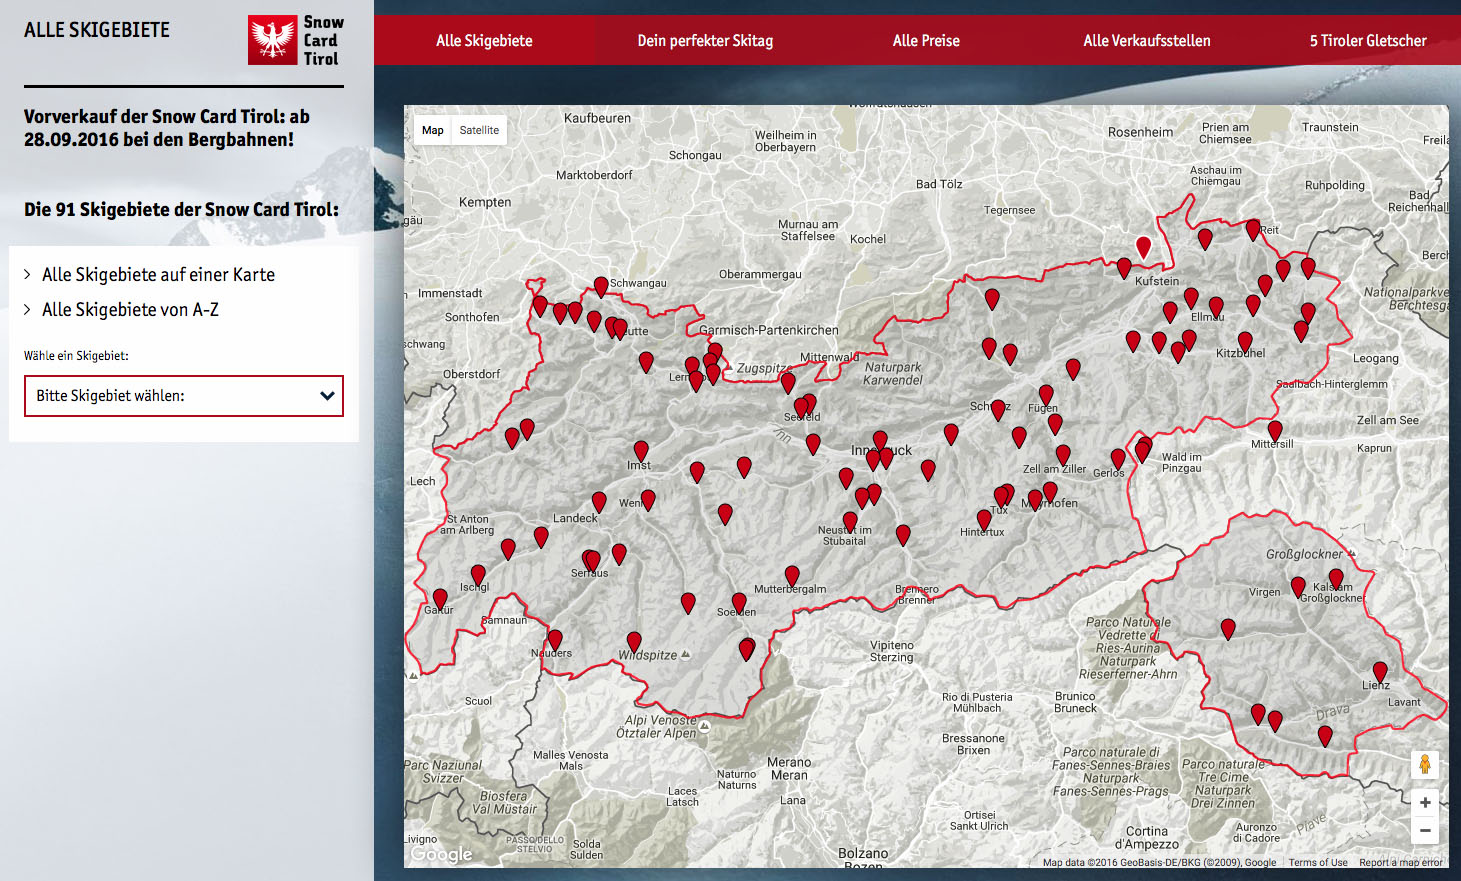This screenshot has width=1461, height=881.
Task: Click the Snow Card Tirol eagle logo
Action: tap(272, 41)
